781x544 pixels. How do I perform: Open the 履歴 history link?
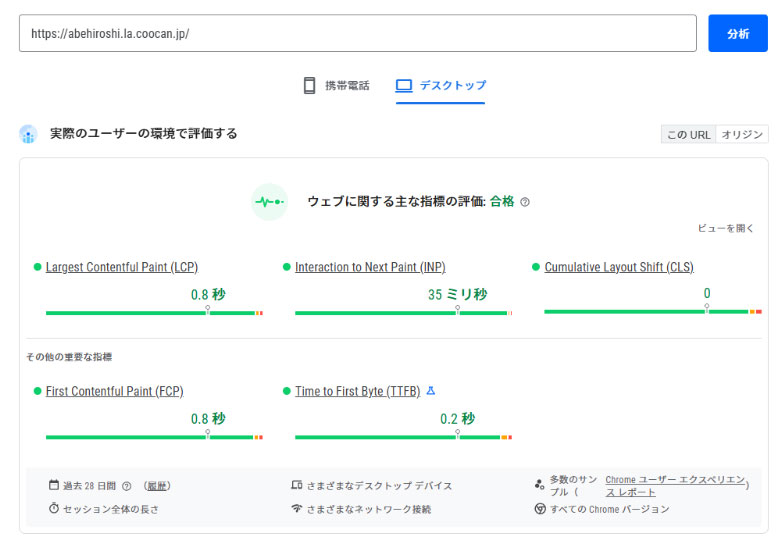click(157, 486)
